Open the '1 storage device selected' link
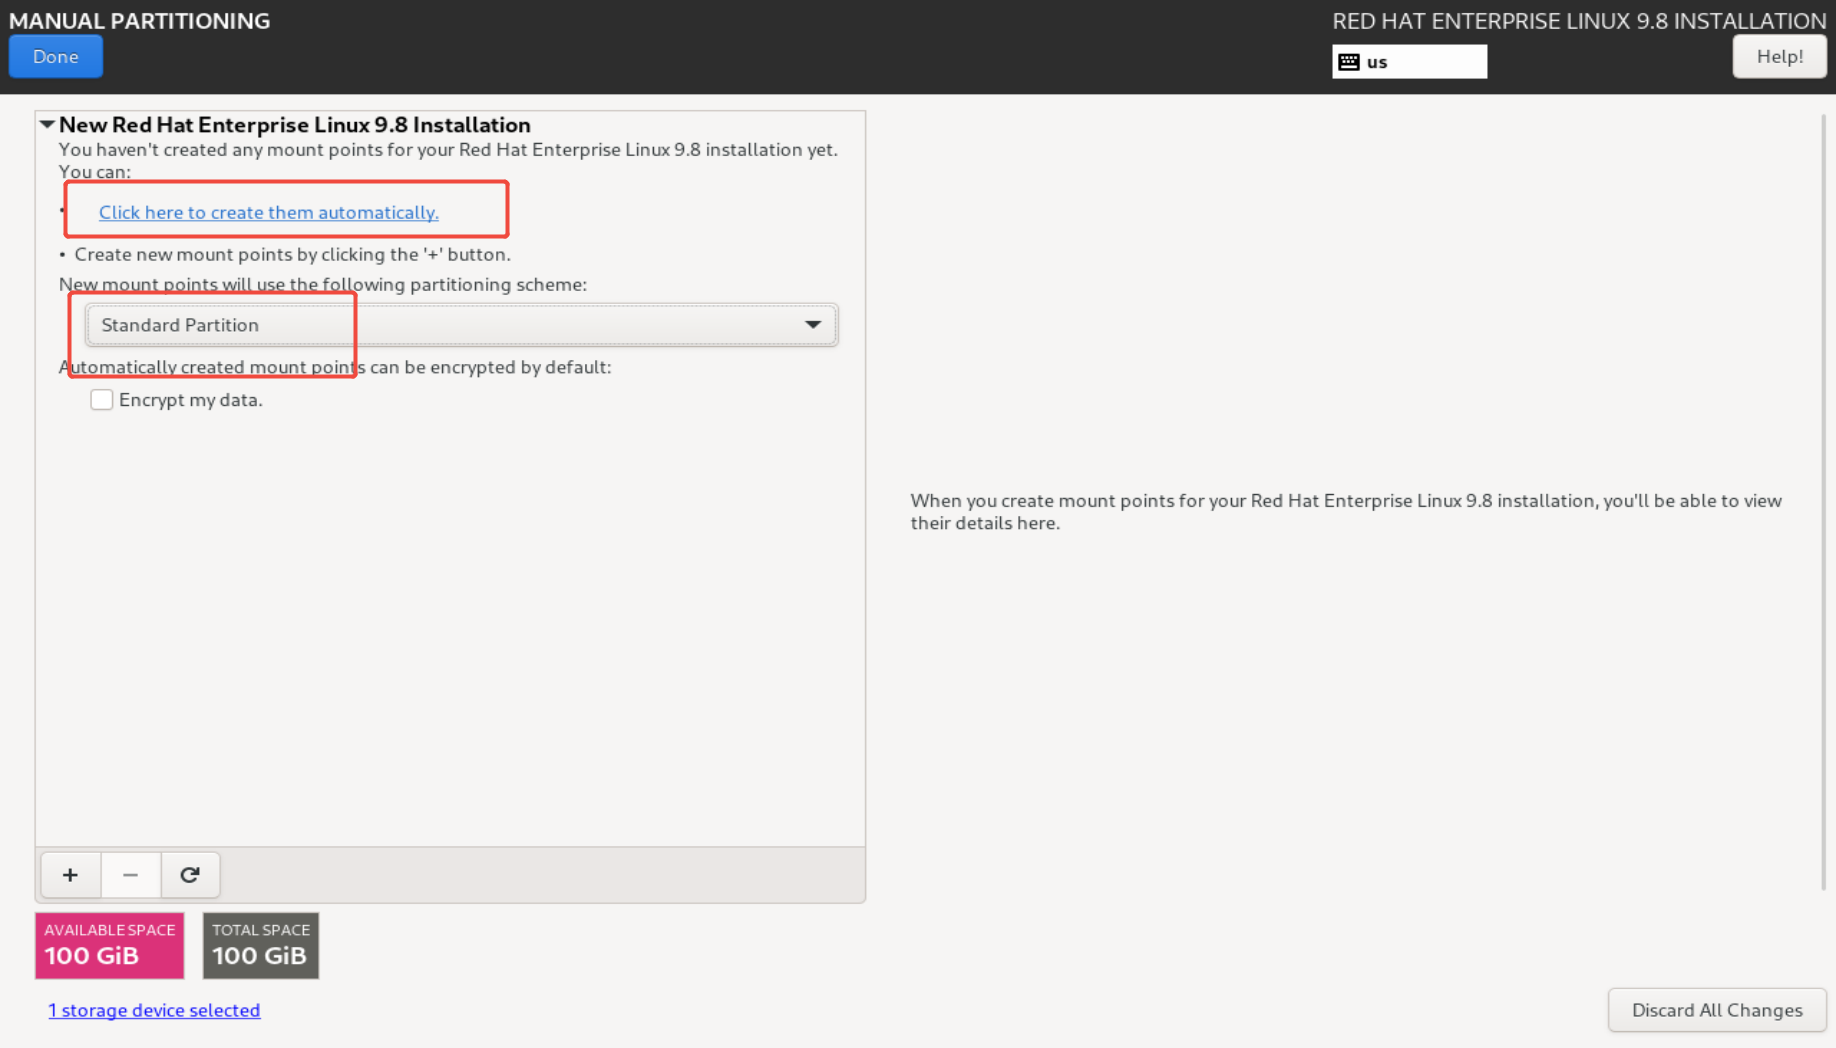Viewport: 1836px width, 1048px height. pos(154,1010)
